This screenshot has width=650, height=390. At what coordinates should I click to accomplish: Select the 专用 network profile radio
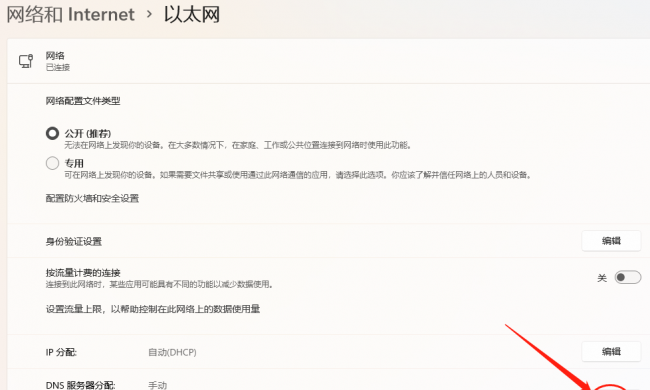coord(52,163)
